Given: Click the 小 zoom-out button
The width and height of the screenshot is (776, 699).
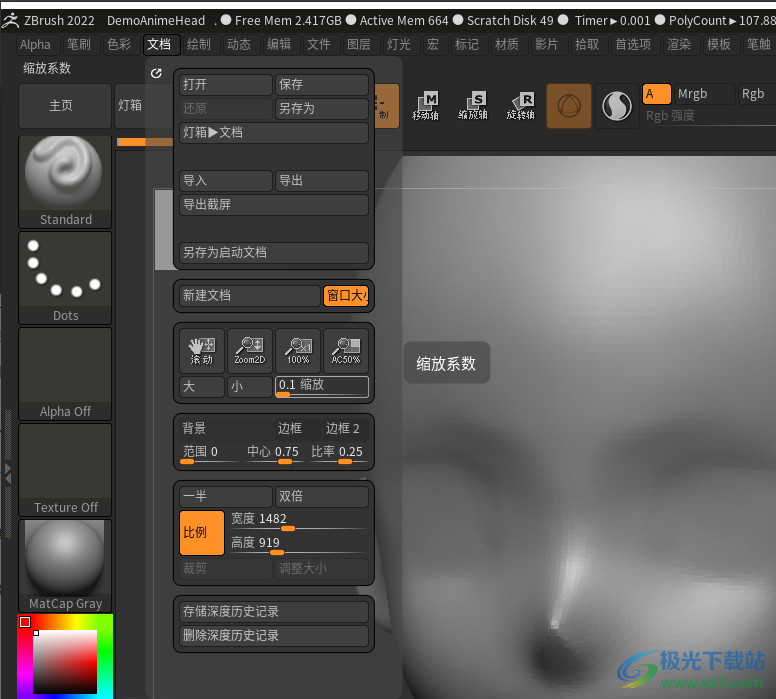Looking at the screenshot, I should [250, 386].
